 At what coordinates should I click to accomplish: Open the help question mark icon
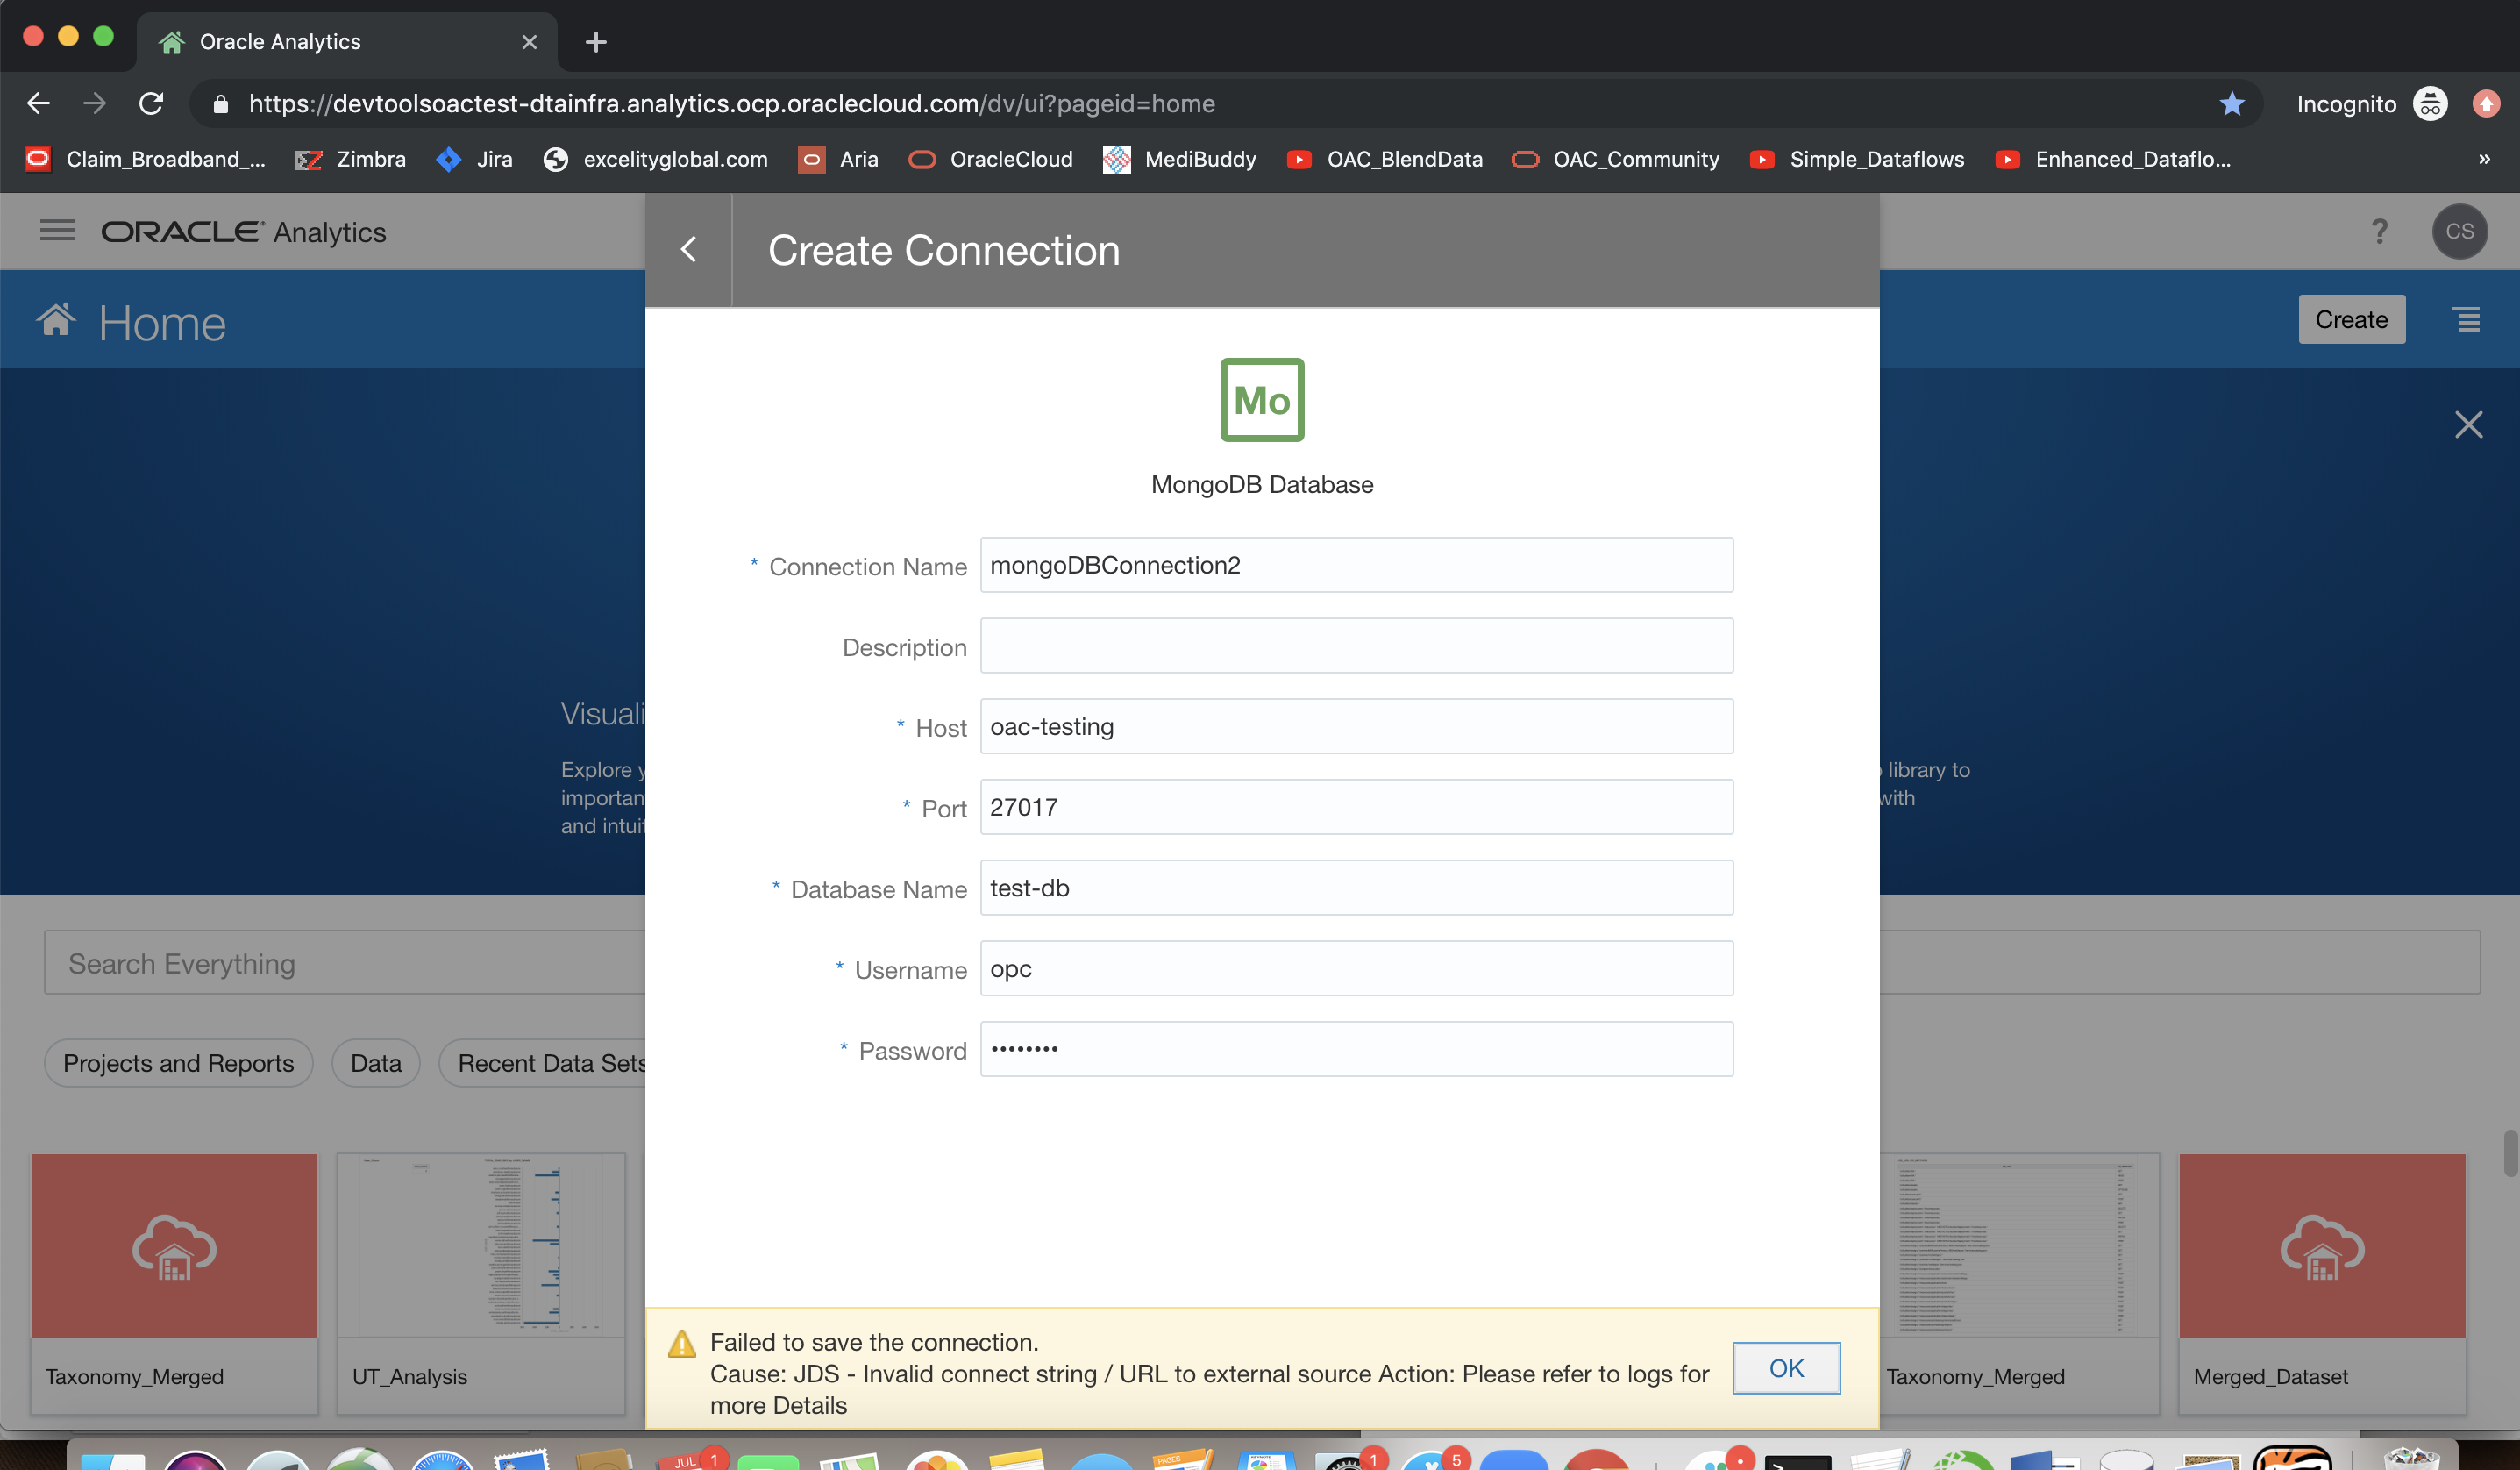click(x=2379, y=231)
